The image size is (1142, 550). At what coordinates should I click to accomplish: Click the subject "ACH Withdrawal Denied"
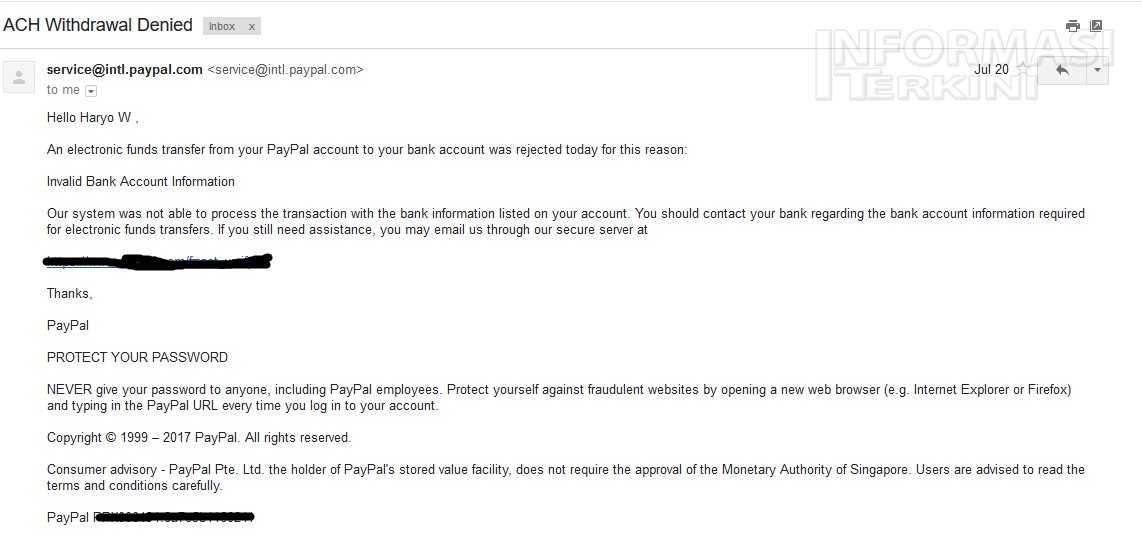[98, 26]
